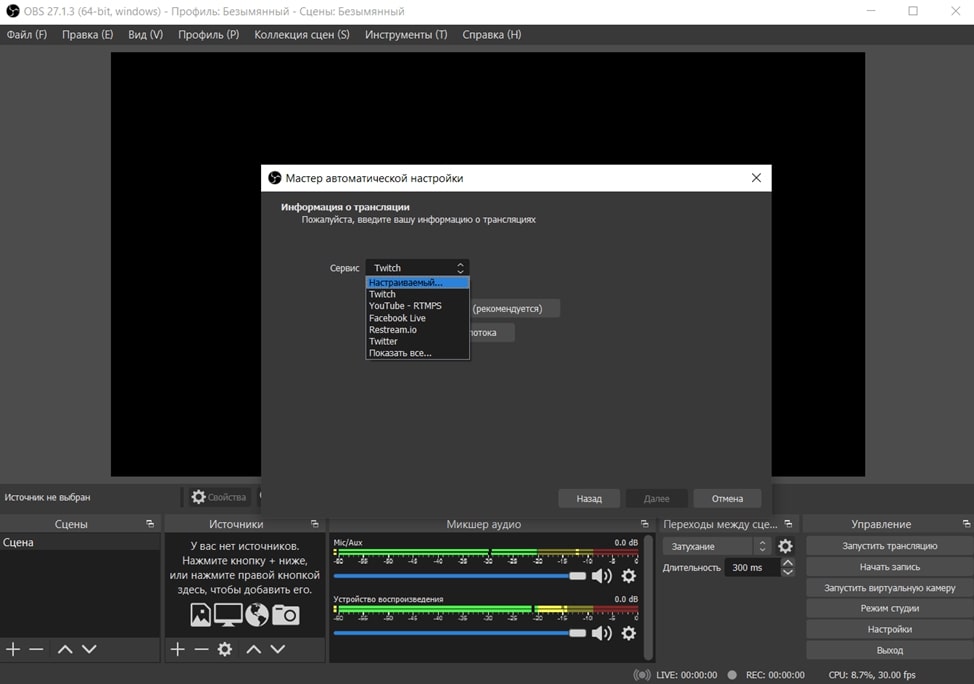Choose Facebook Live service

point(417,318)
